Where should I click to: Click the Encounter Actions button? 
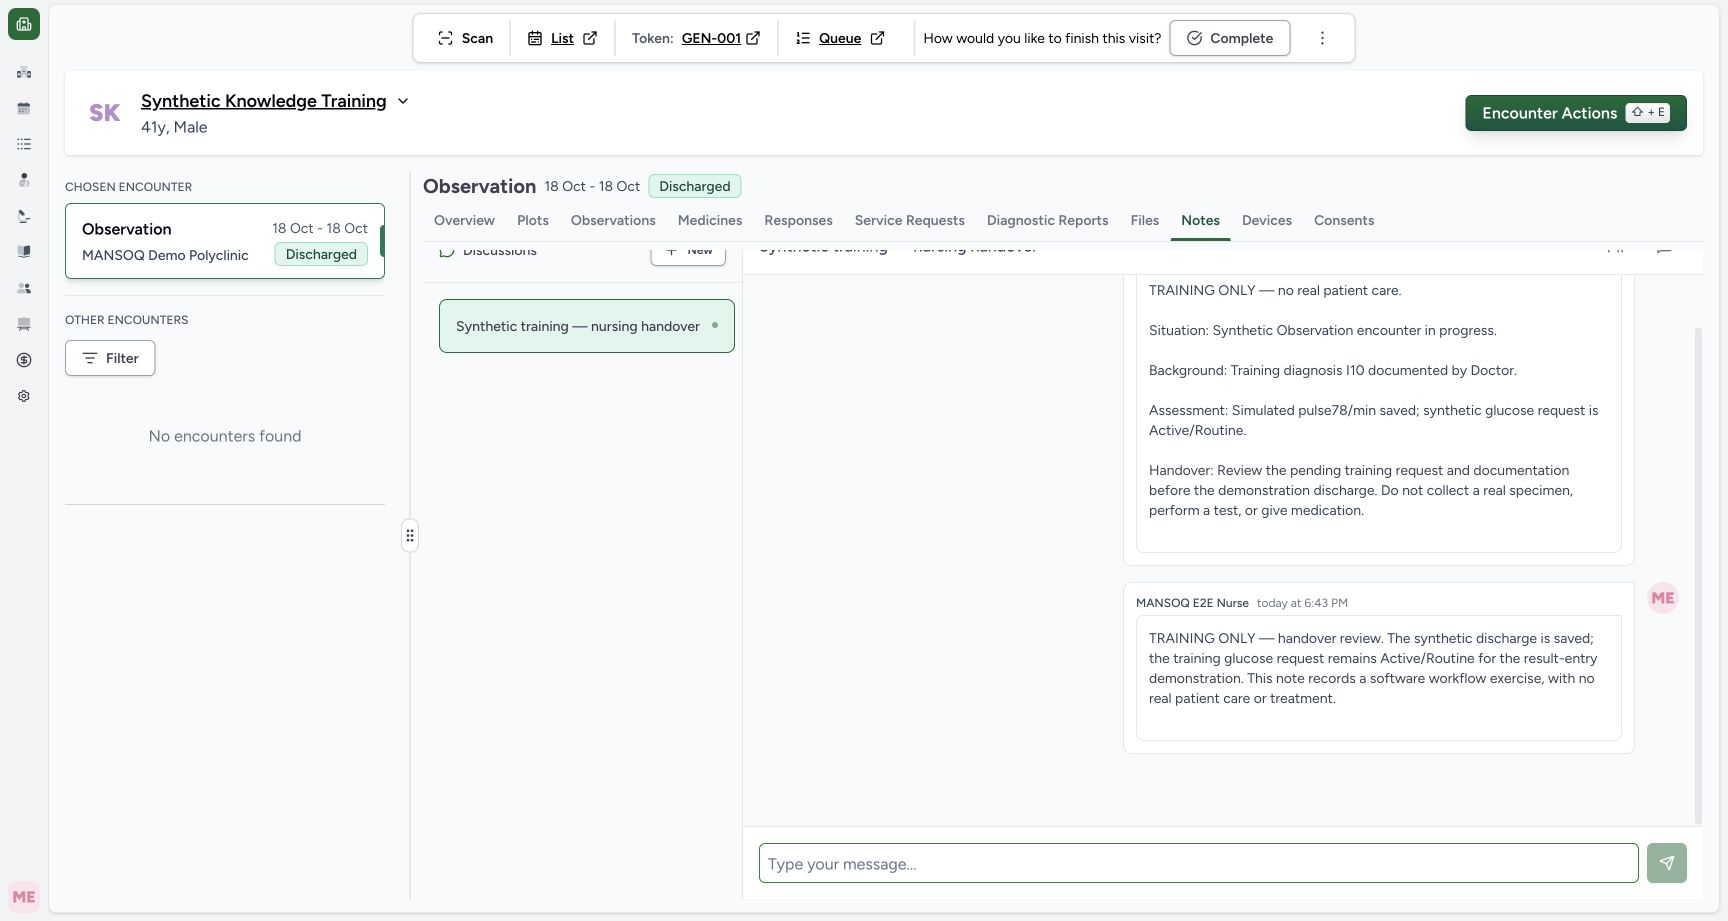(1575, 113)
